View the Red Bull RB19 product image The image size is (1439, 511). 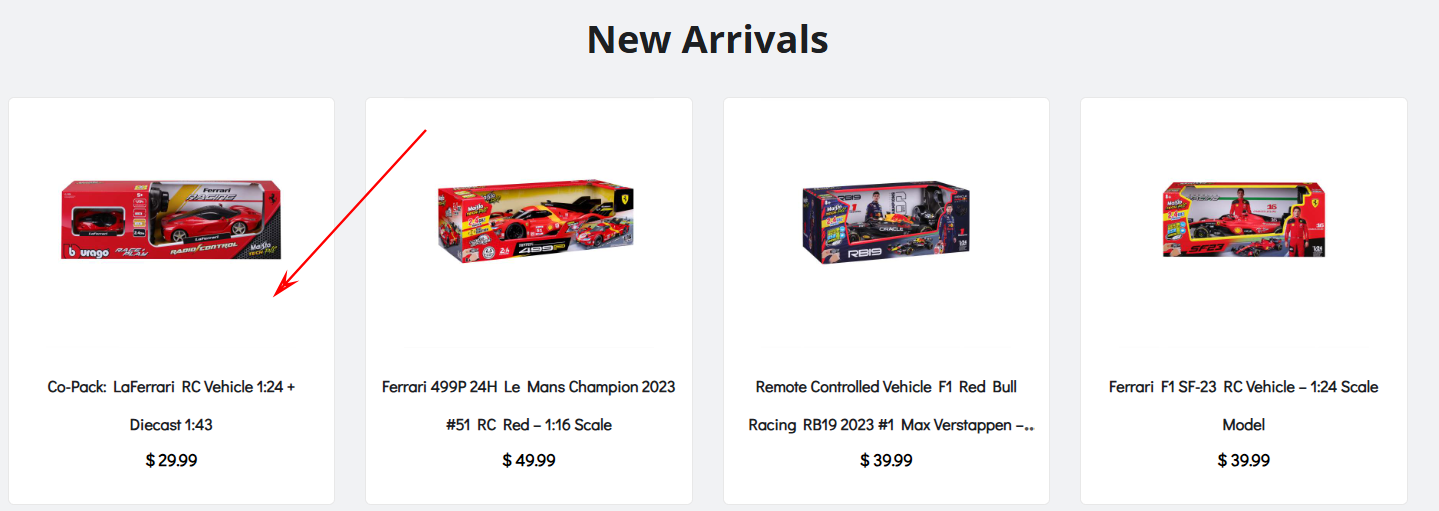coord(885,223)
